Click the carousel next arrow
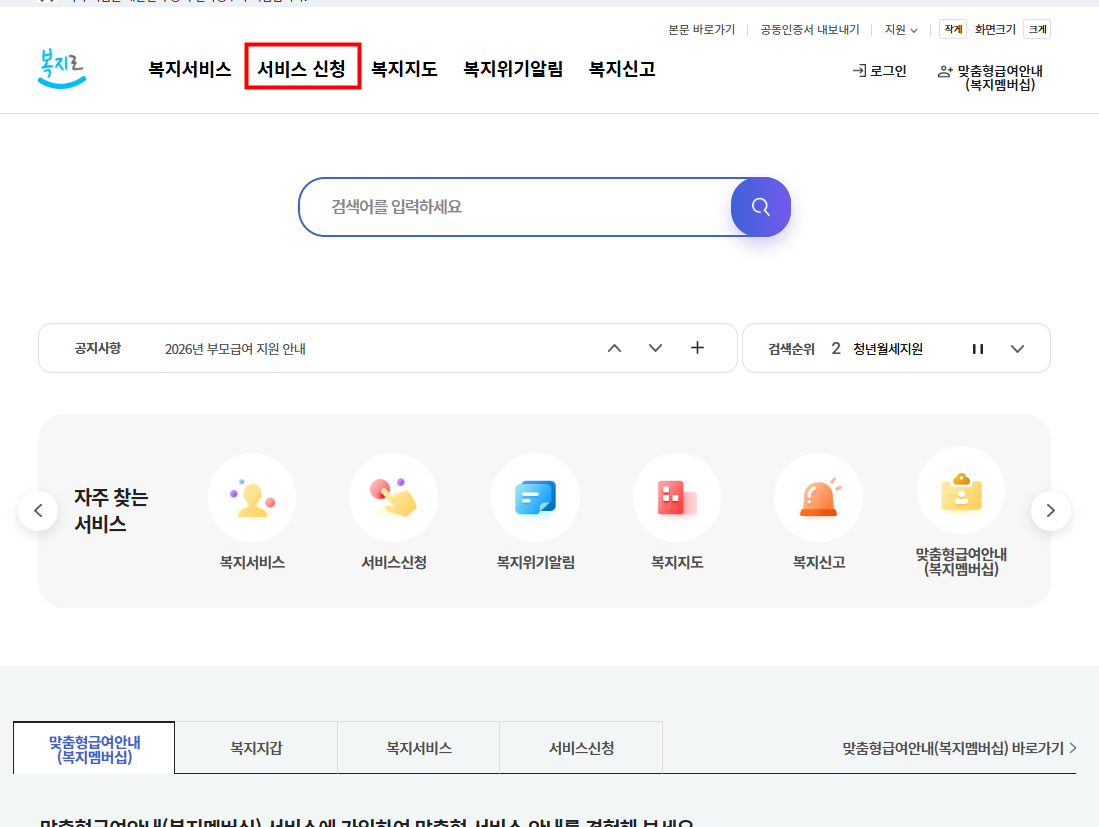 (1051, 510)
